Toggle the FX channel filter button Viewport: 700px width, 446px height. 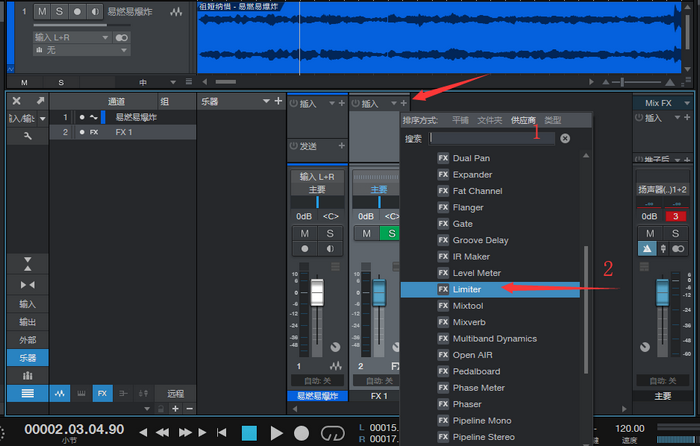pyautogui.click(x=101, y=394)
